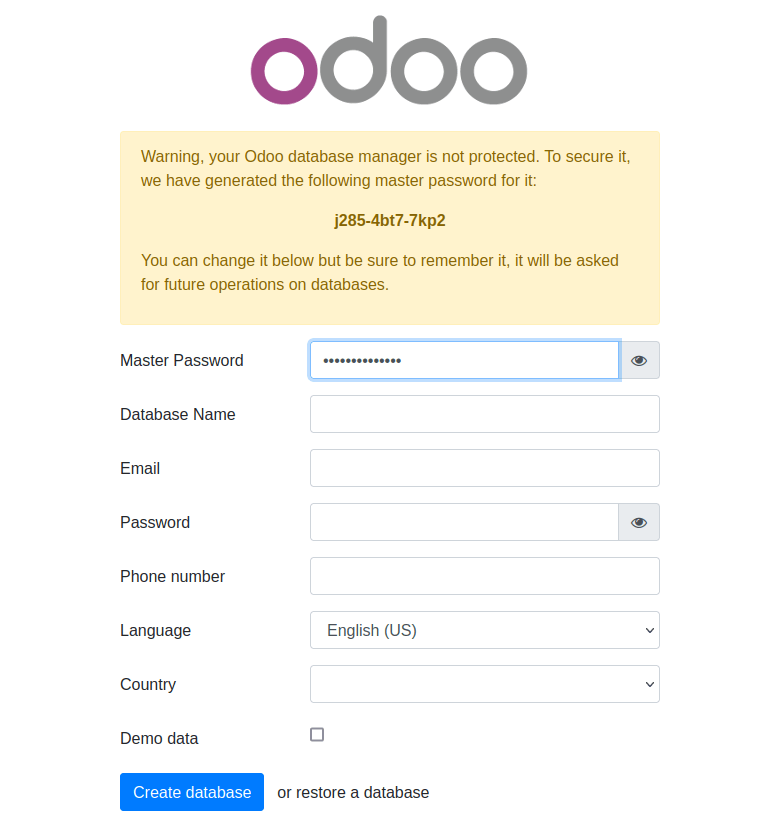Click the Odoo logo
Image resolution: width=770 pixels, height=836 pixels.
tap(388, 61)
